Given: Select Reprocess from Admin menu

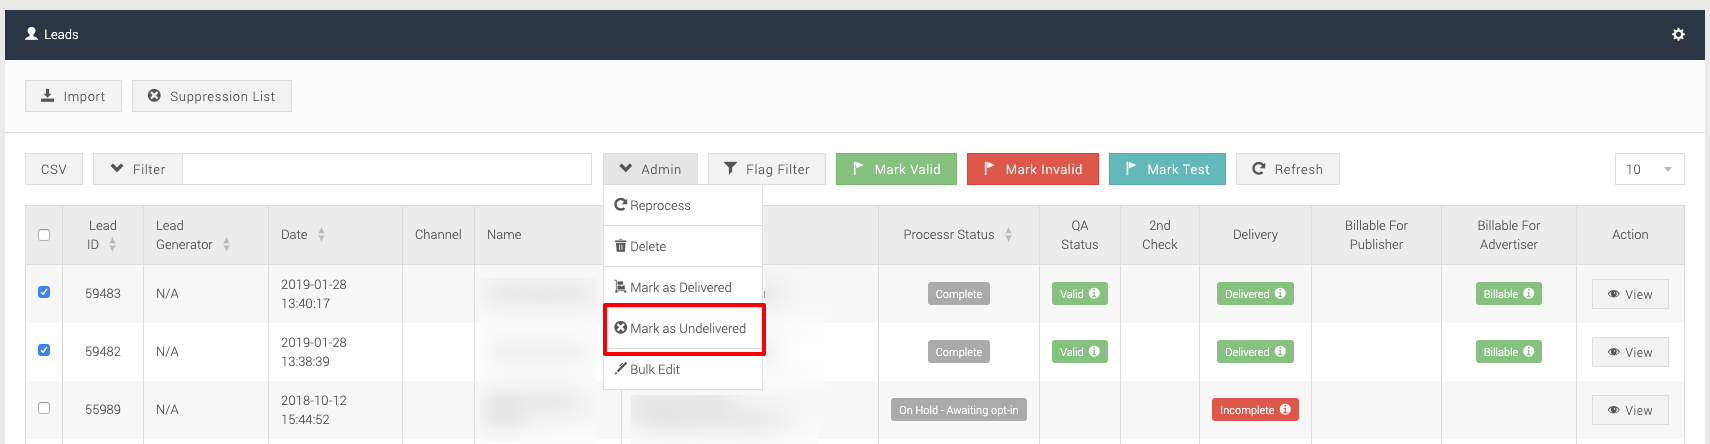Looking at the screenshot, I should (x=683, y=205).
